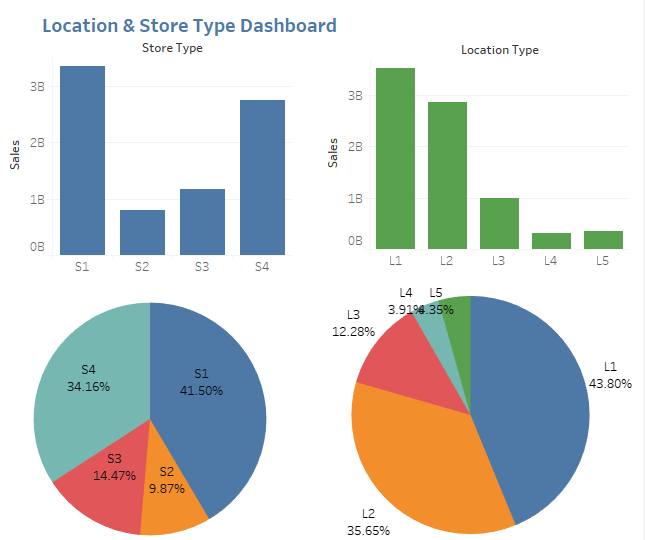
Task: Click the S3 blue bar
Action: (x=202, y=221)
